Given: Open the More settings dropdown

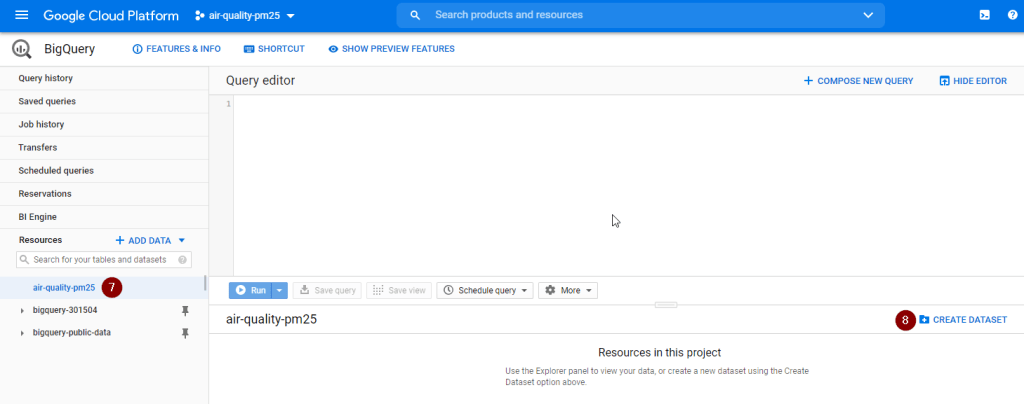Looking at the screenshot, I should point(568,290).
